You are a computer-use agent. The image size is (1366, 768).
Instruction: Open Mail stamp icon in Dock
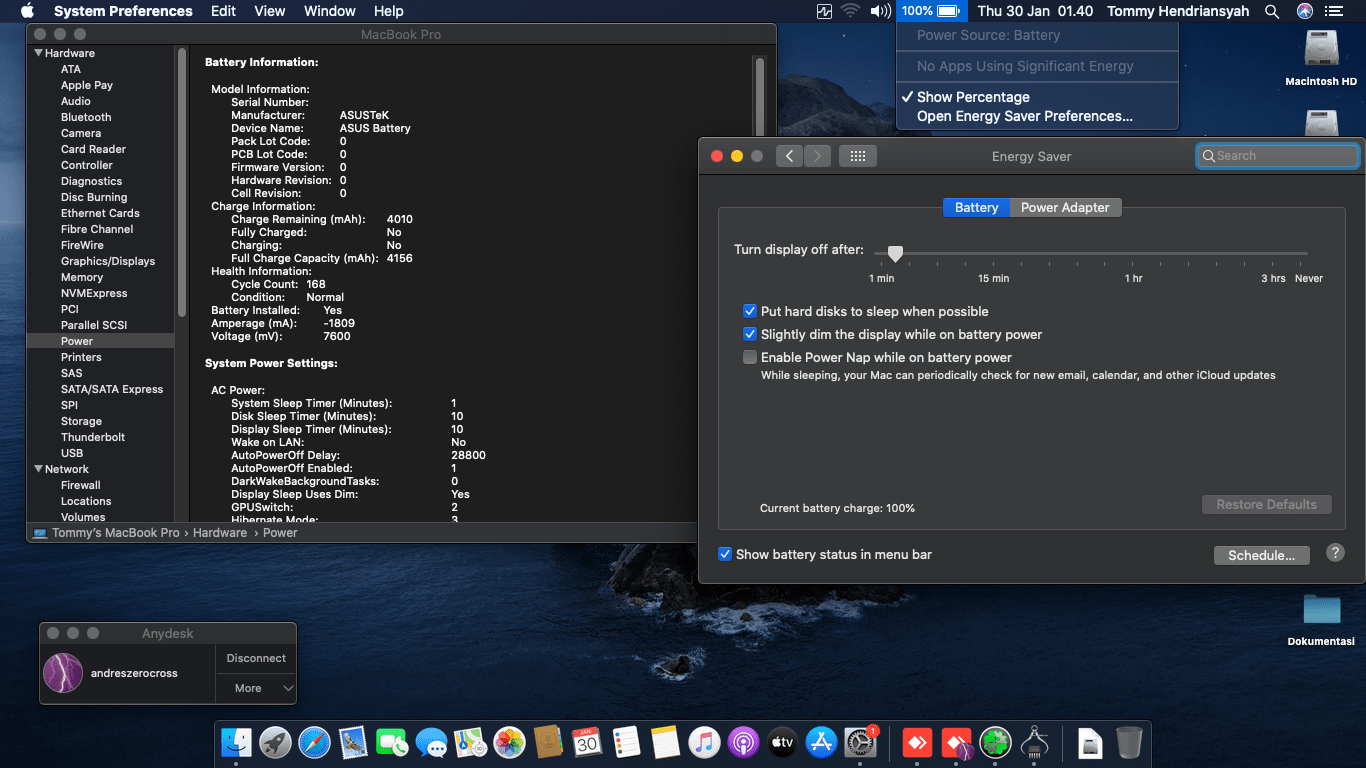(353, 742)
